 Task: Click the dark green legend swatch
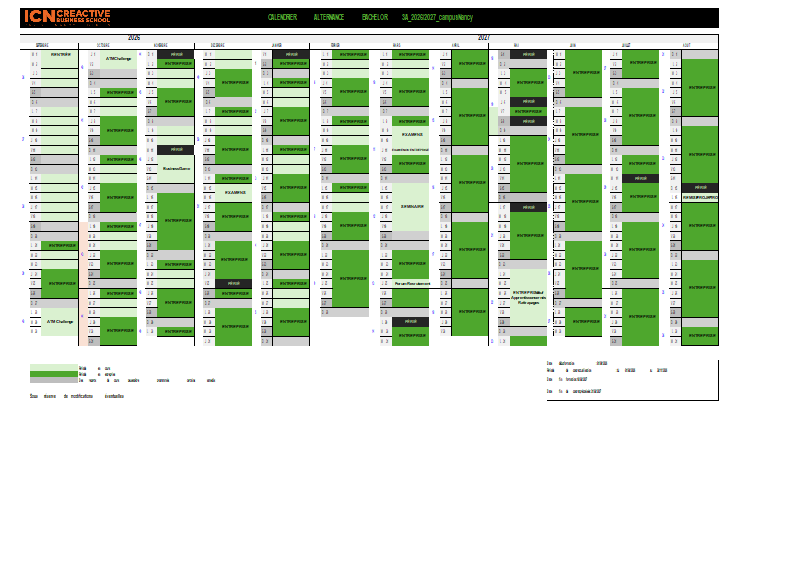[x=54, y=373]
